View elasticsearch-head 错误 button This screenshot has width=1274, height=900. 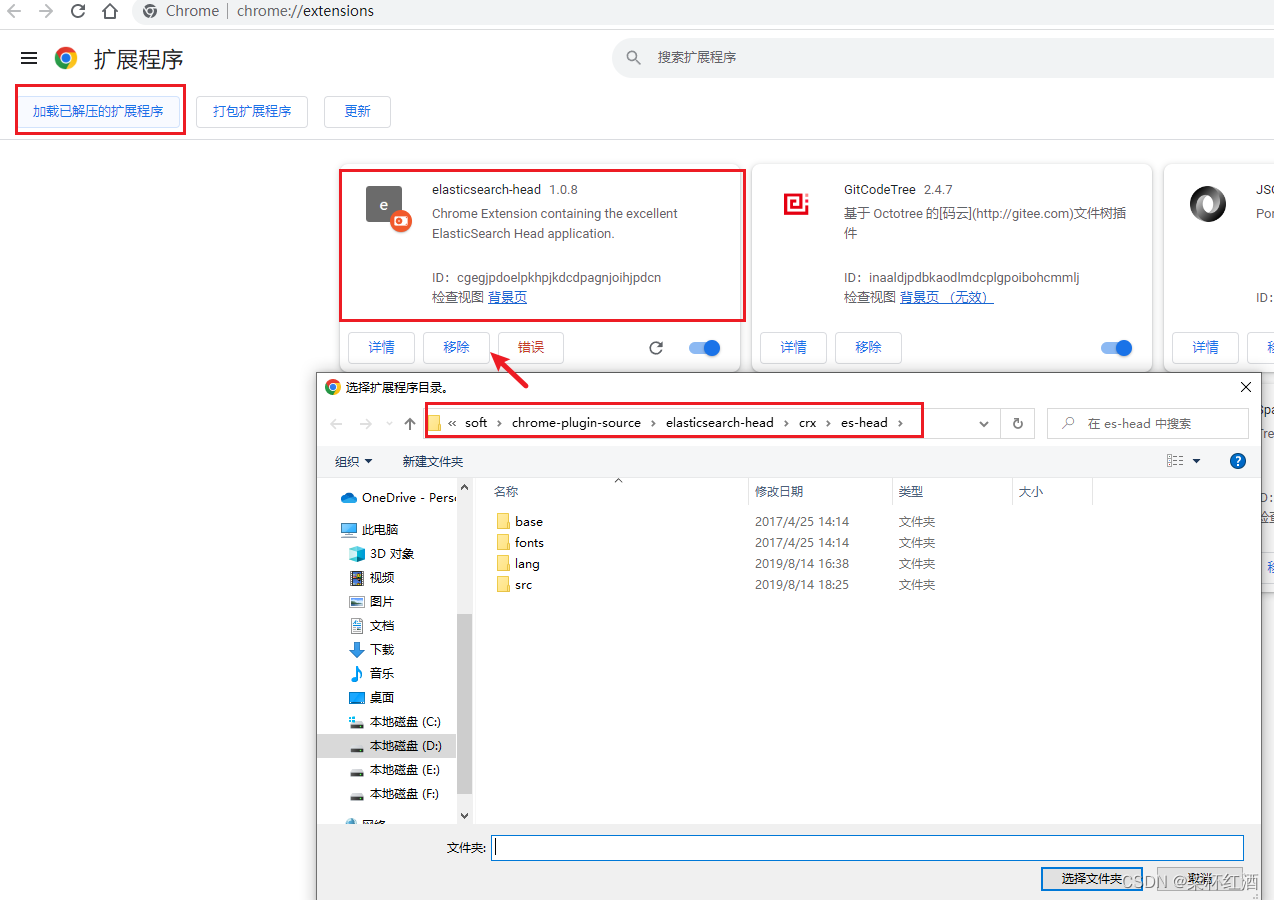coord(531,347)
